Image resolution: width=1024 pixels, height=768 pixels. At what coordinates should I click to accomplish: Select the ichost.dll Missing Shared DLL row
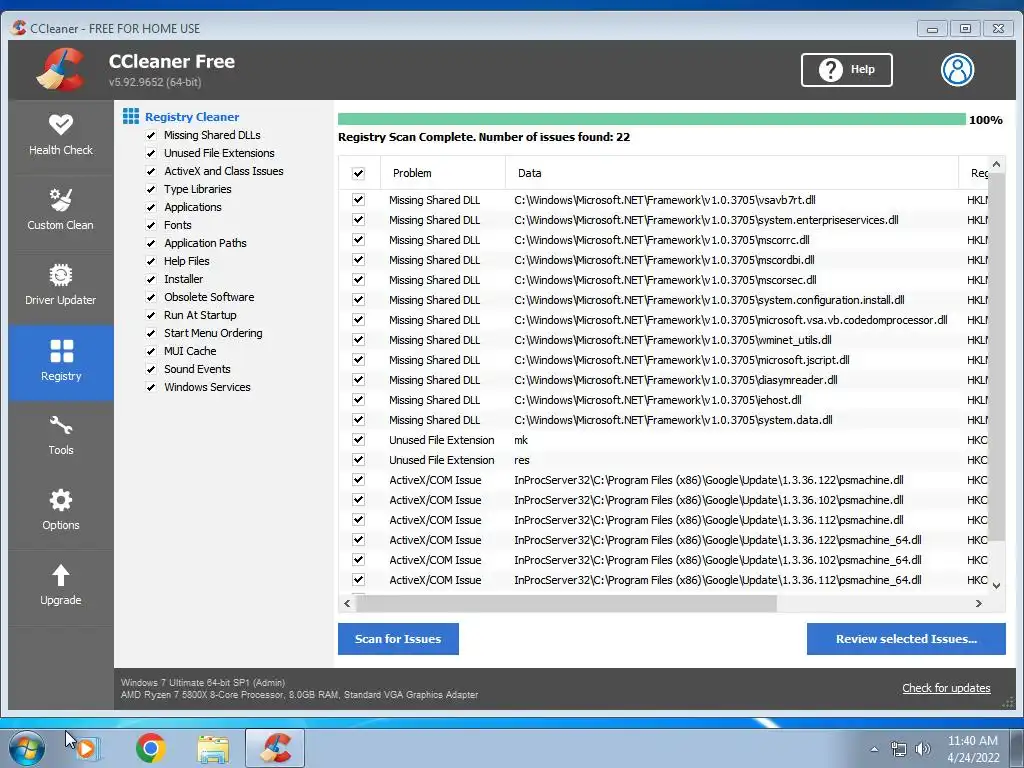662,400
